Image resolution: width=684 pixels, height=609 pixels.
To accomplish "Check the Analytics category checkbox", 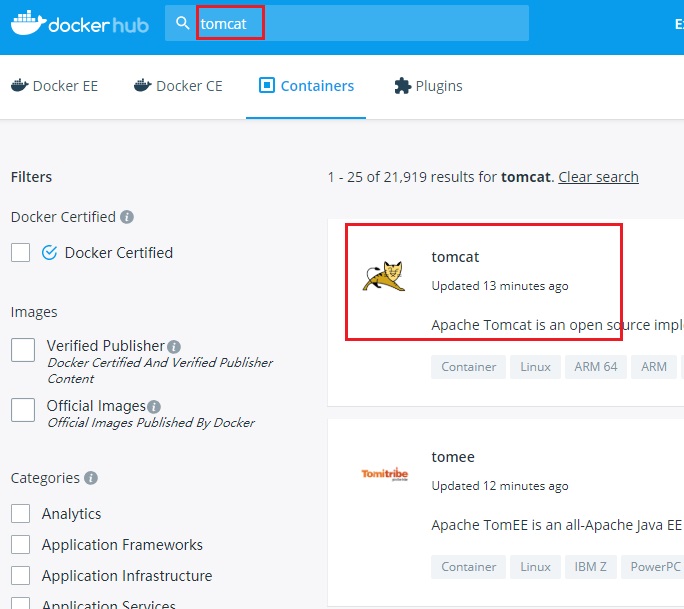I will coord(21,513).
